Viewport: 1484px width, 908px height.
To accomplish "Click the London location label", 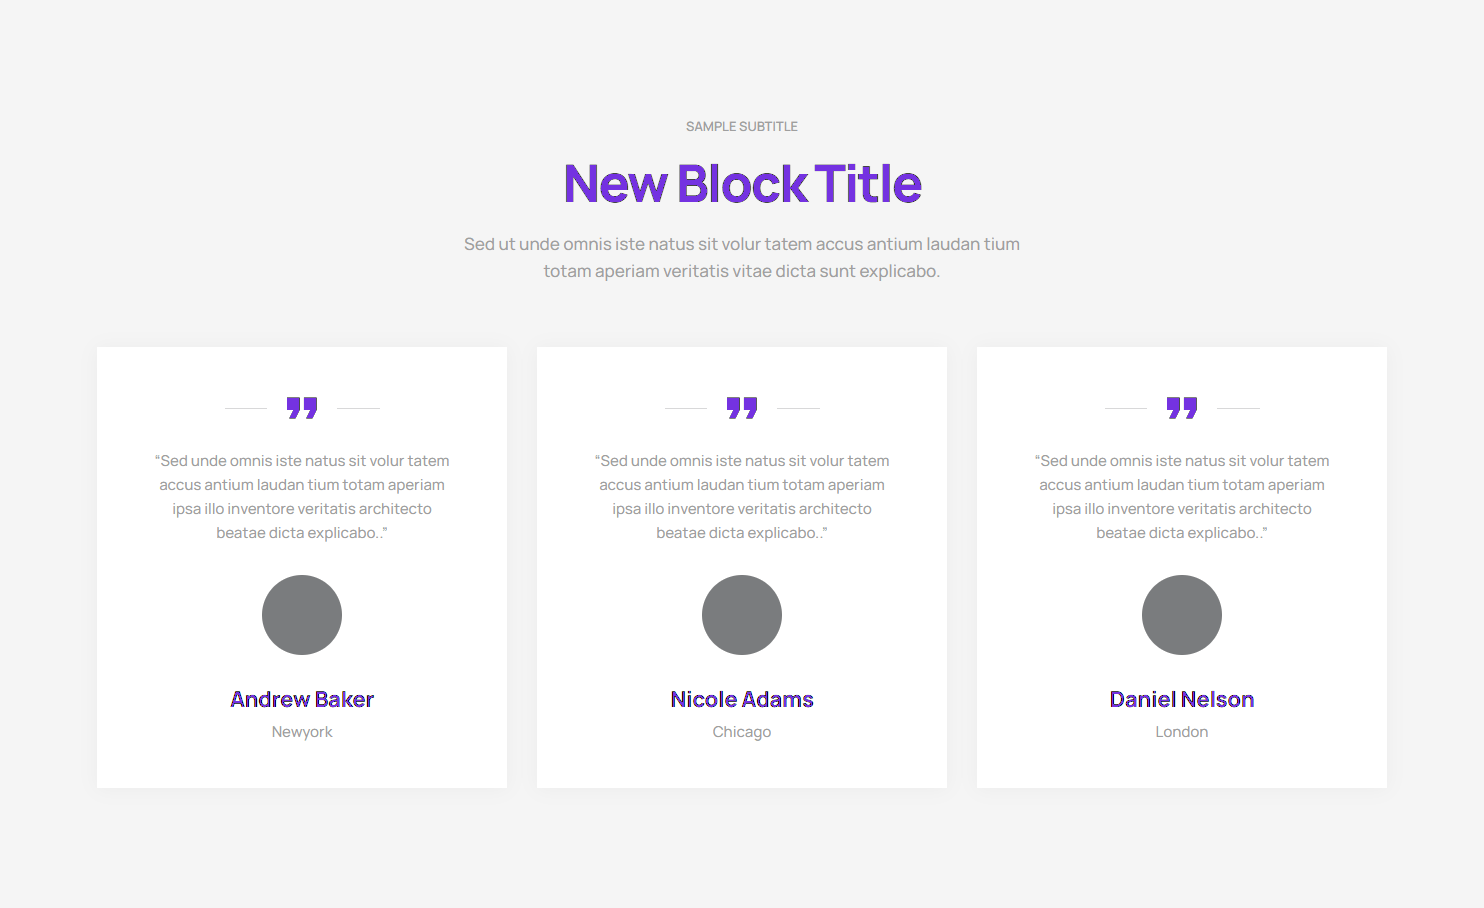I will pyautogui.click(x=1182, y=732).
